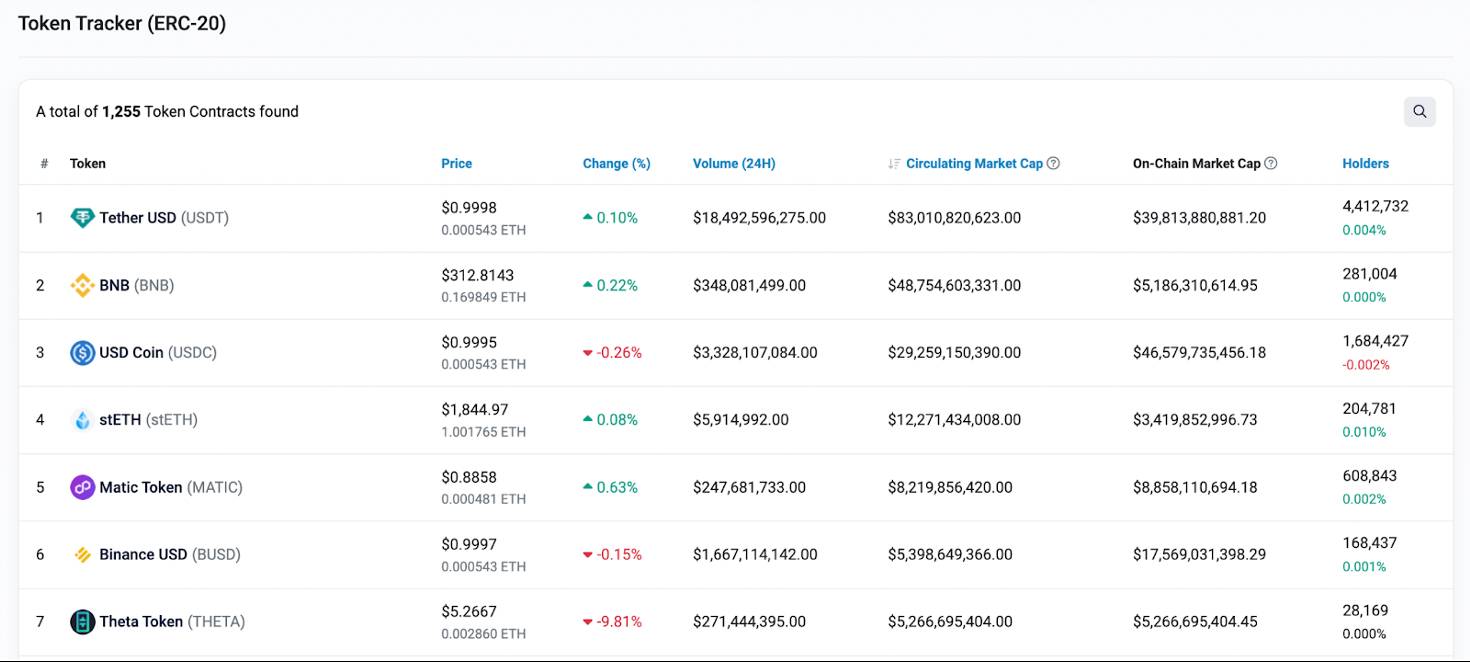
Task: Click the Matic Token purple logo
Action: coord(82,487)
